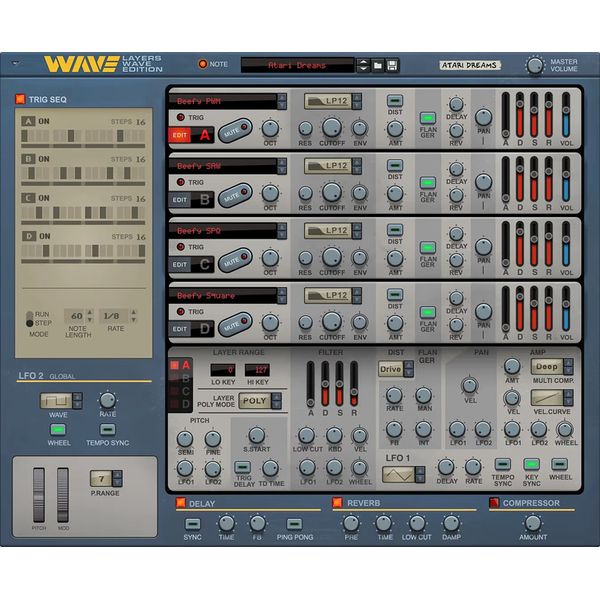Open layer A LP12 filter type selector
This screenshot has height=600, width=600.
coord(333,101)
